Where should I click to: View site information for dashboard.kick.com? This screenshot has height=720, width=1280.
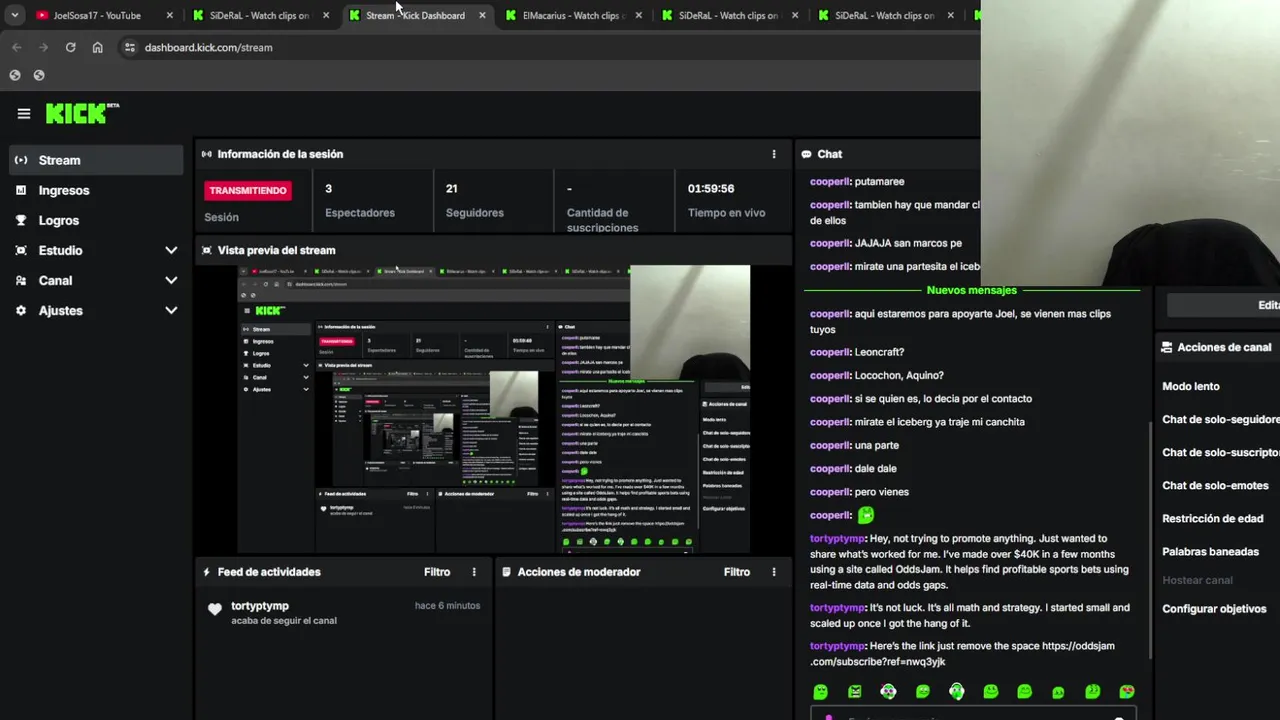click(x=129, y=47)
